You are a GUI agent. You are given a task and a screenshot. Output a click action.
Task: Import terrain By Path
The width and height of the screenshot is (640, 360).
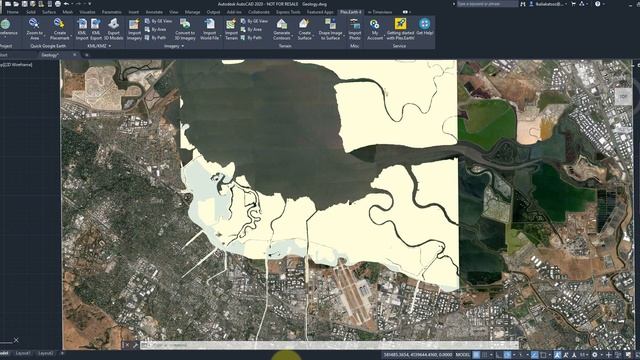pos(251,38)
